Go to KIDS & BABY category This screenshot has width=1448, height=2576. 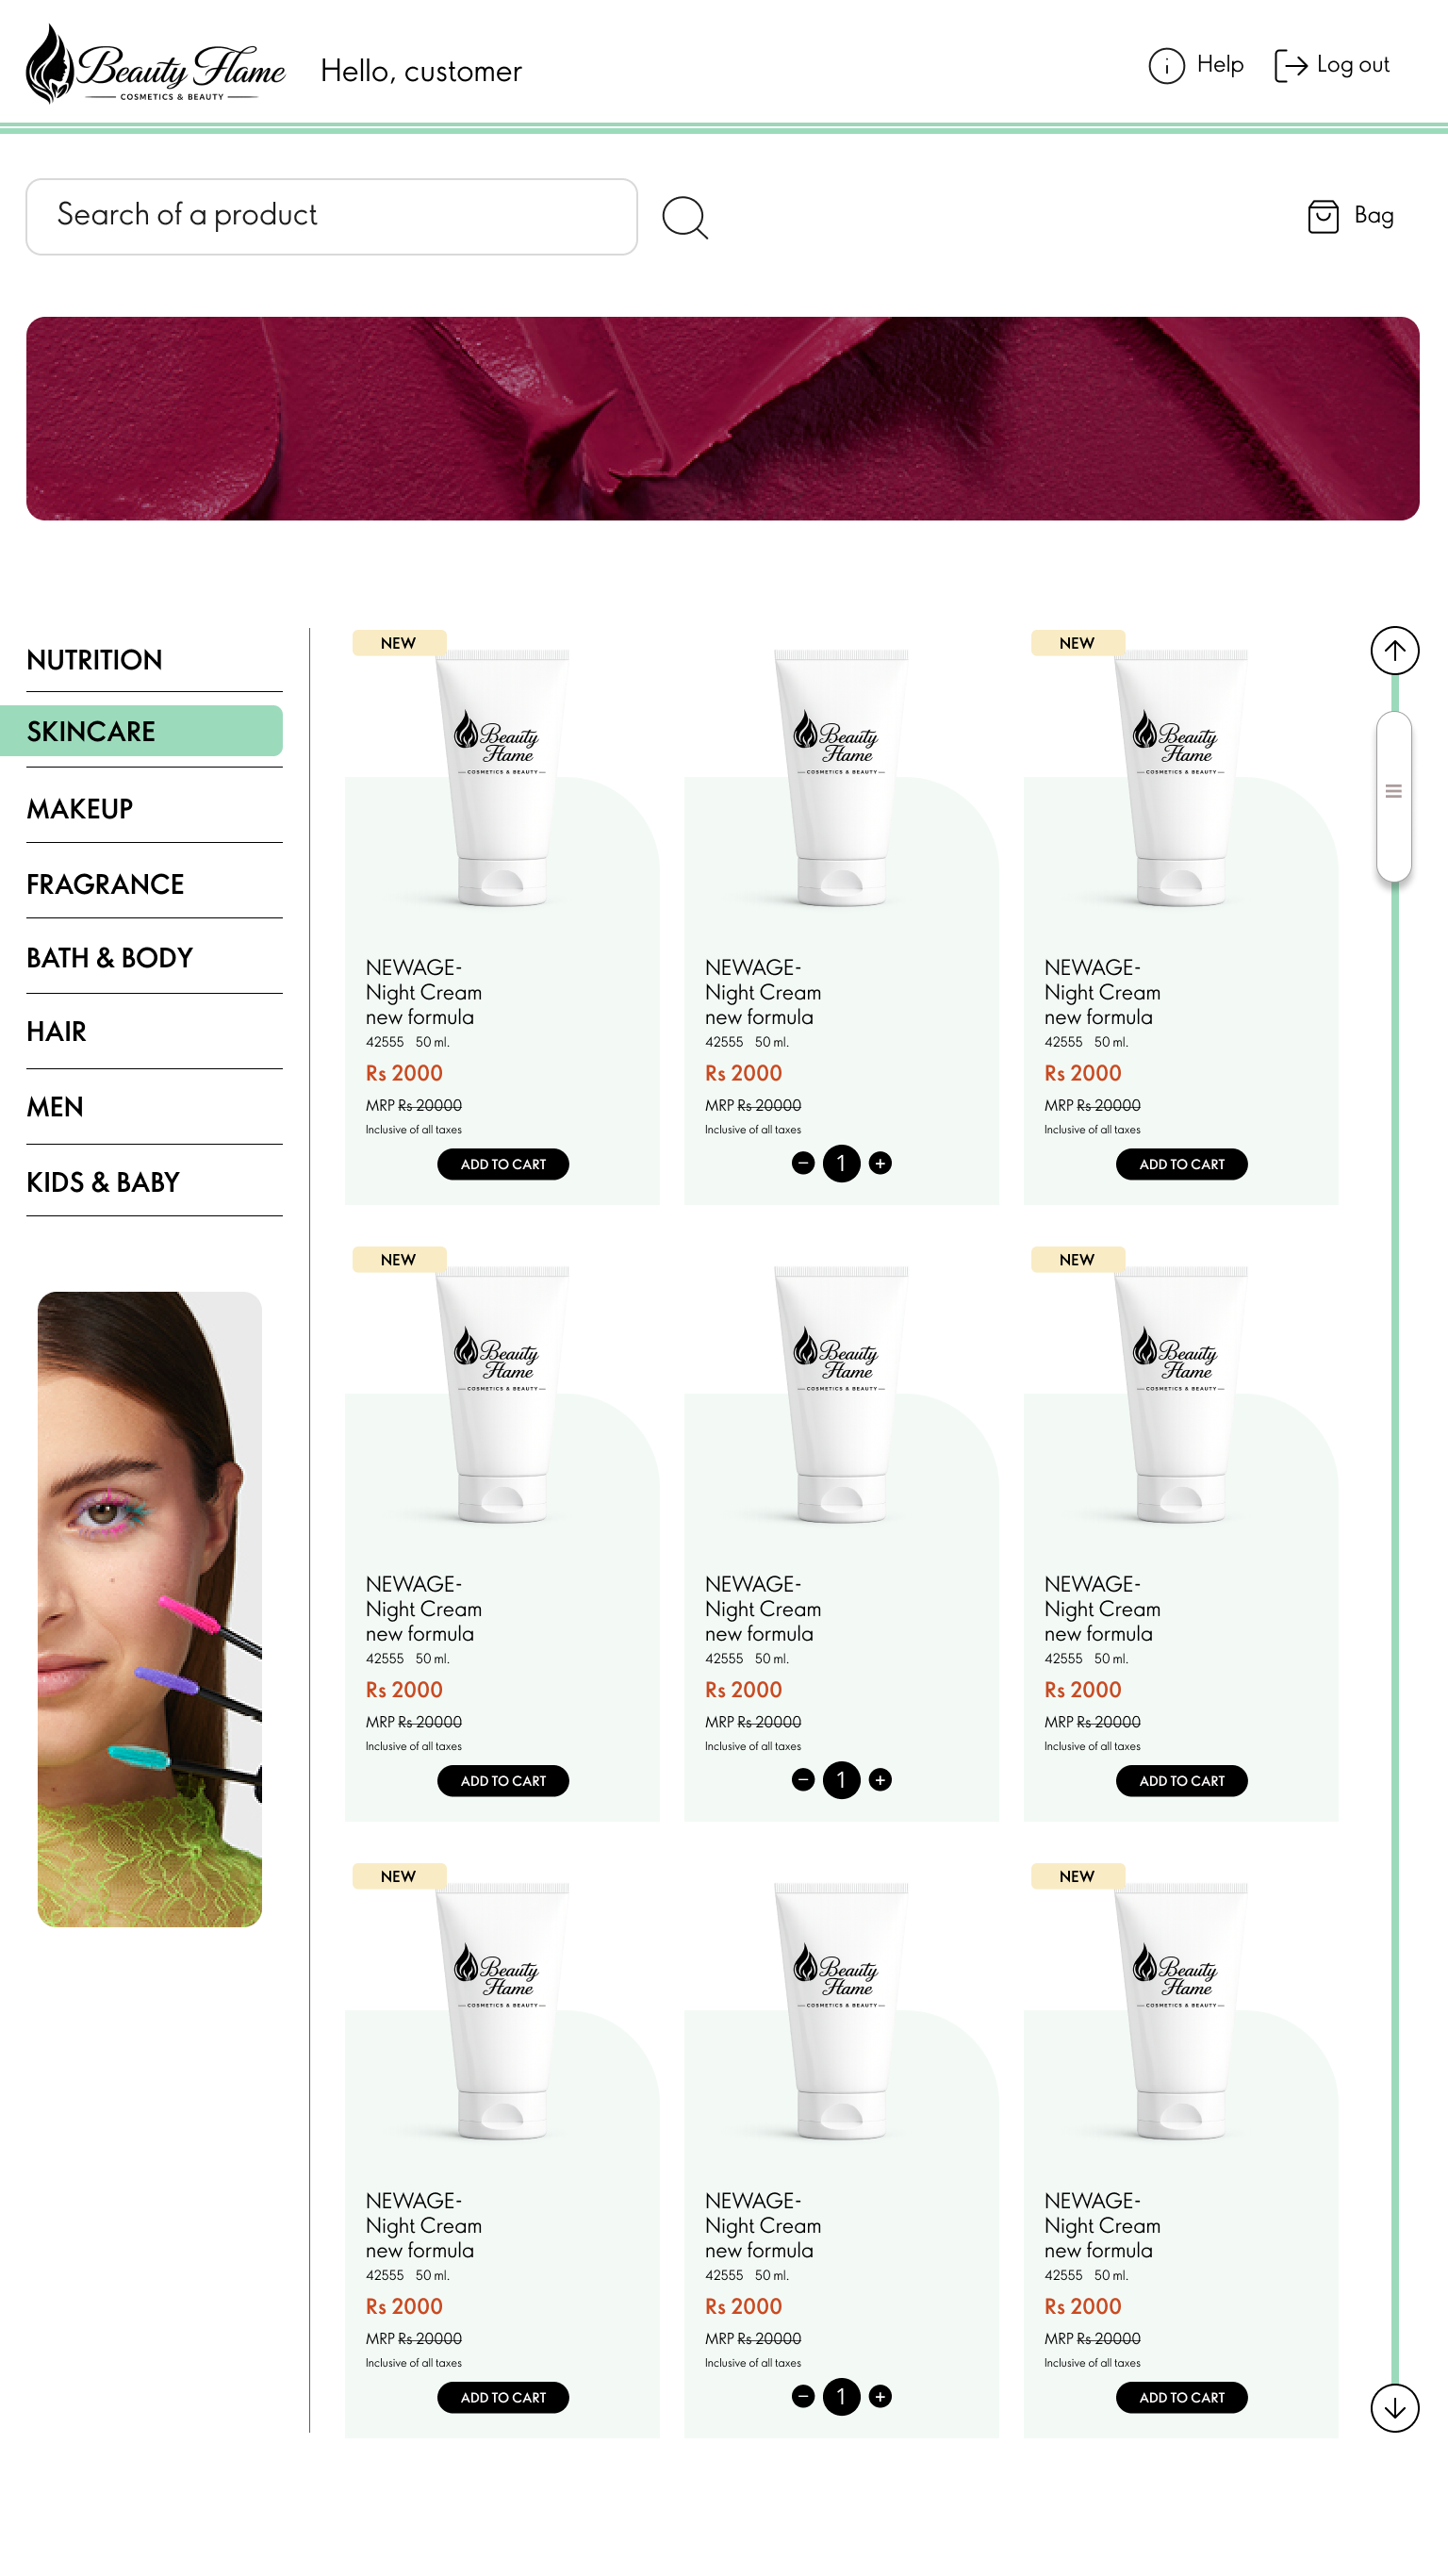103,1182
